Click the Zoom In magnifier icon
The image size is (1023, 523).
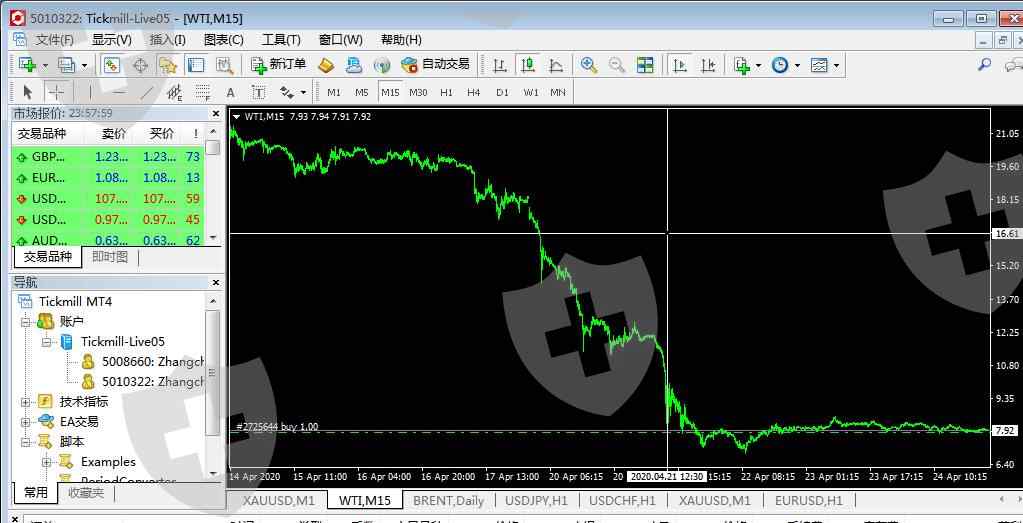click(589, 65)
